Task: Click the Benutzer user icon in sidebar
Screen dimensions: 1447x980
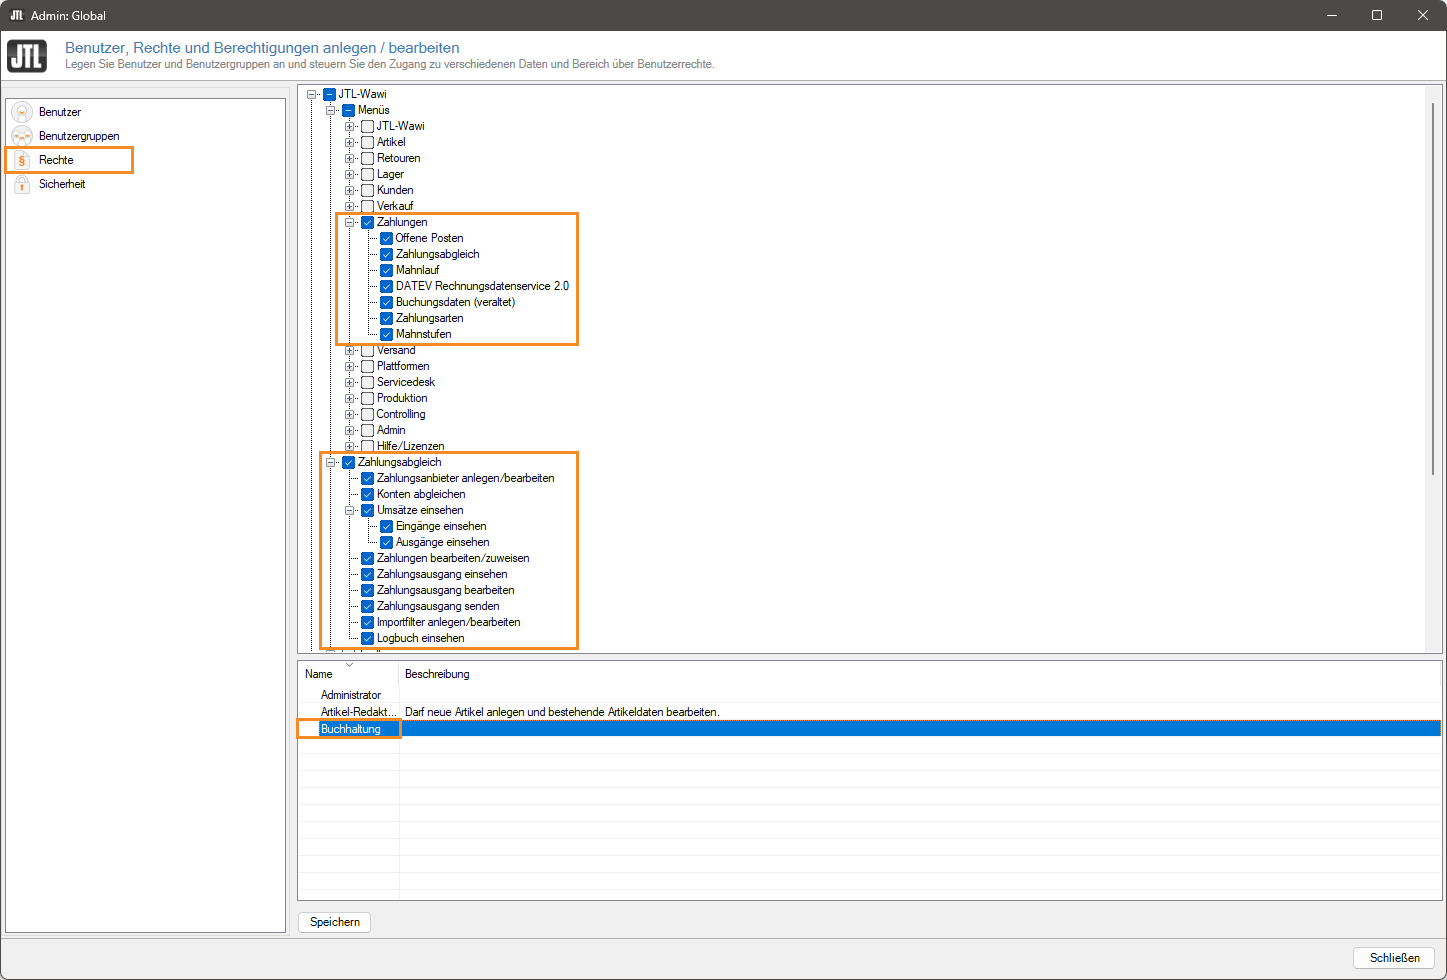Action: (22, 112)
